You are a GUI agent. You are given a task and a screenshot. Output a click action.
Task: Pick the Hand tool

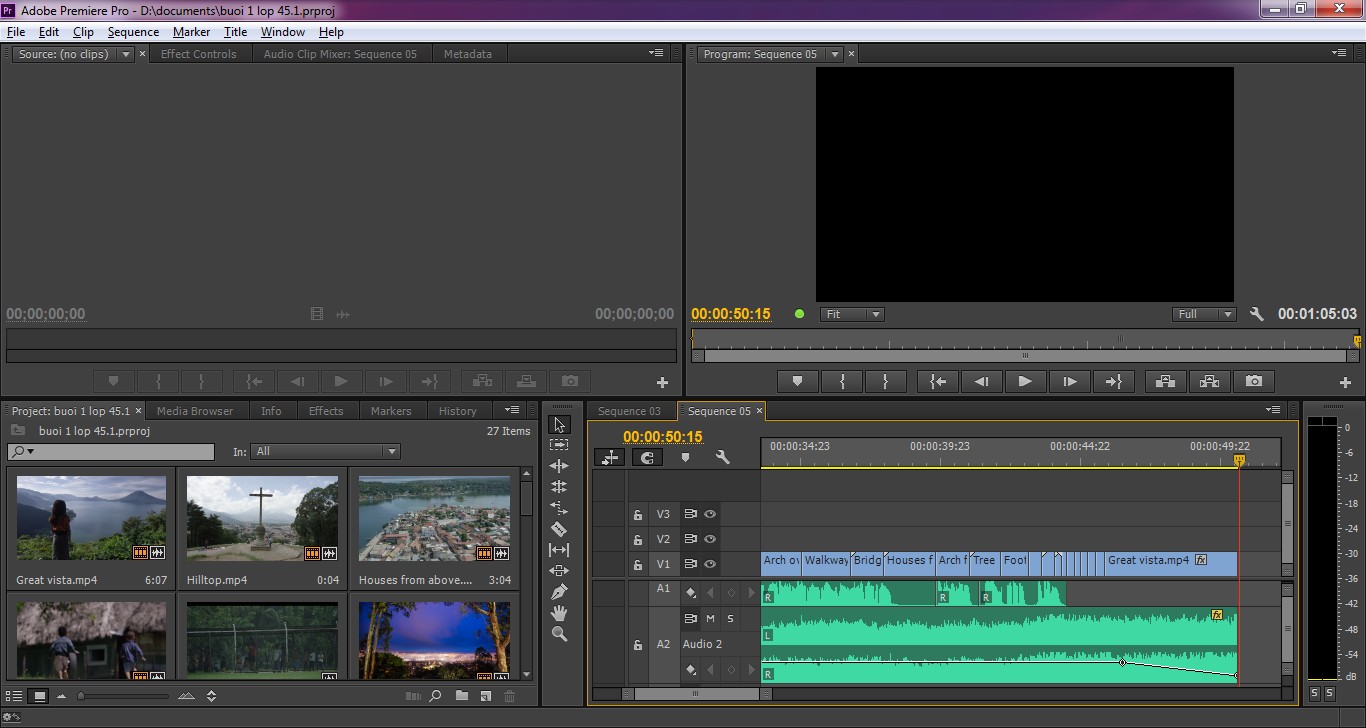click(x=559, y=613)
